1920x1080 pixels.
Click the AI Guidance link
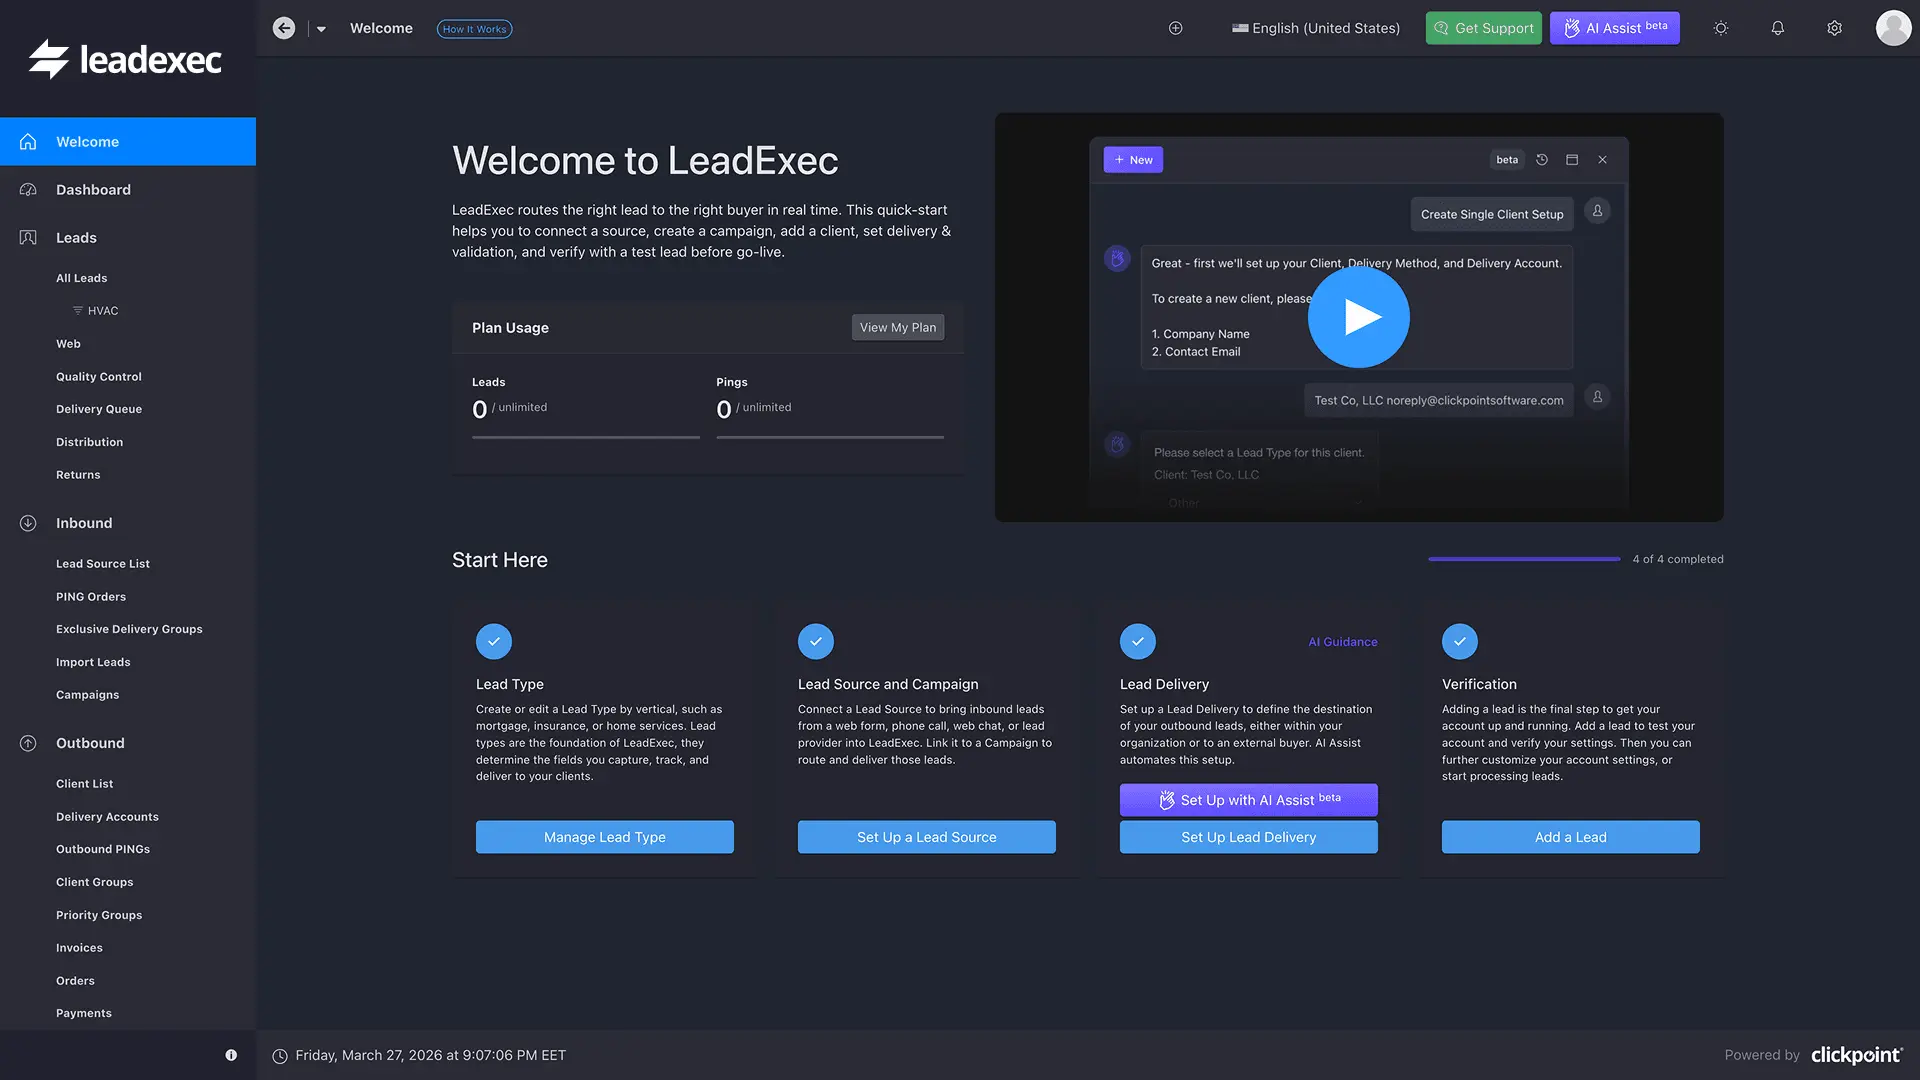(x=1343, y=642)
